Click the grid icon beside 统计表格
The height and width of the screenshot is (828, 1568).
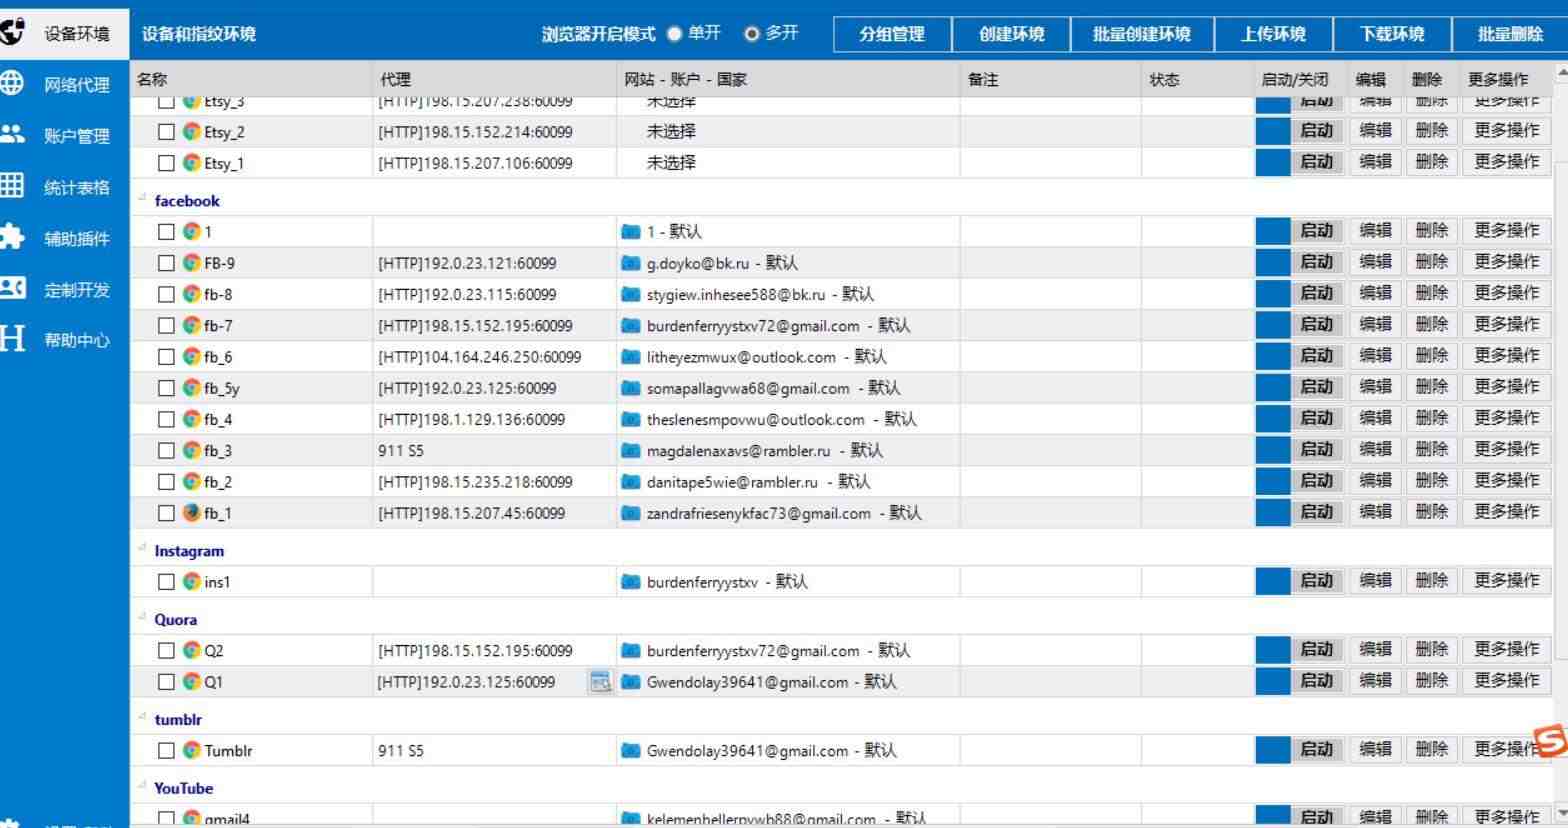click(12, 185)
